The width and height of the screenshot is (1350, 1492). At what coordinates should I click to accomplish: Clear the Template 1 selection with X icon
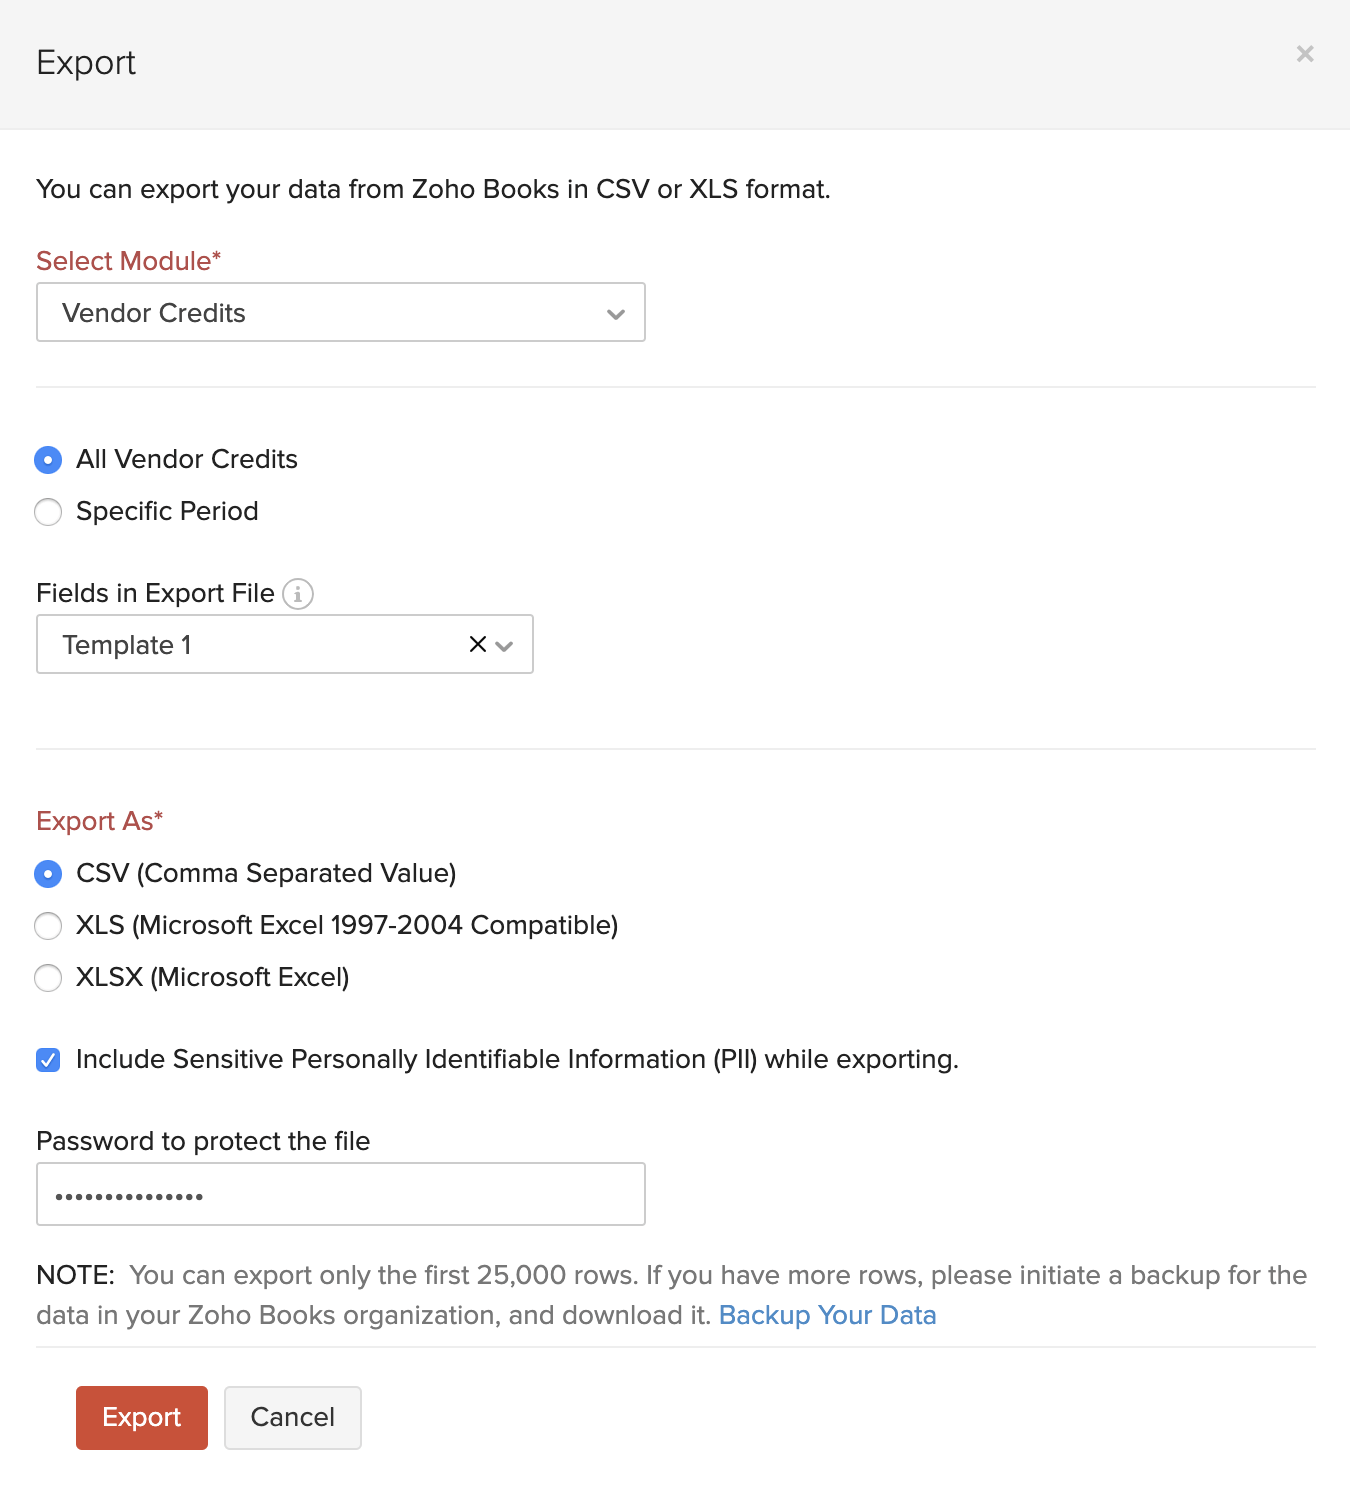478,645
